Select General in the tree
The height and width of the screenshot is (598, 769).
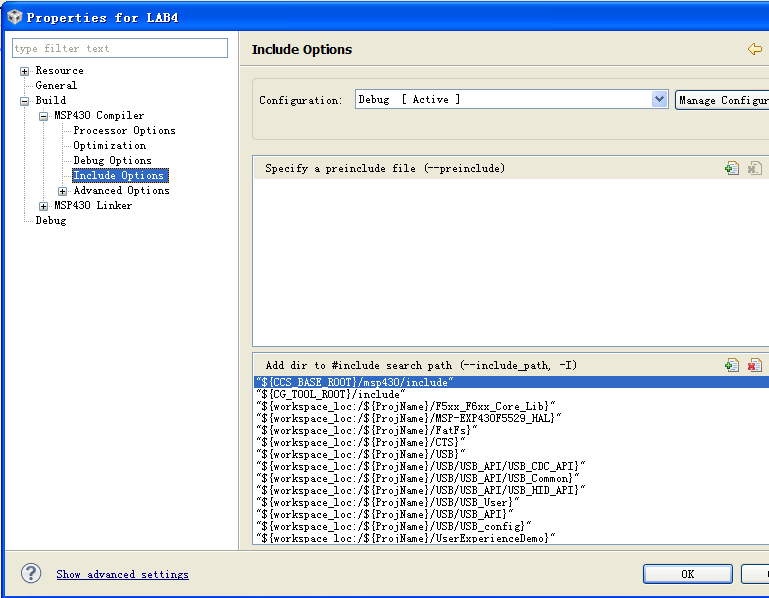[x=56, y=85]
